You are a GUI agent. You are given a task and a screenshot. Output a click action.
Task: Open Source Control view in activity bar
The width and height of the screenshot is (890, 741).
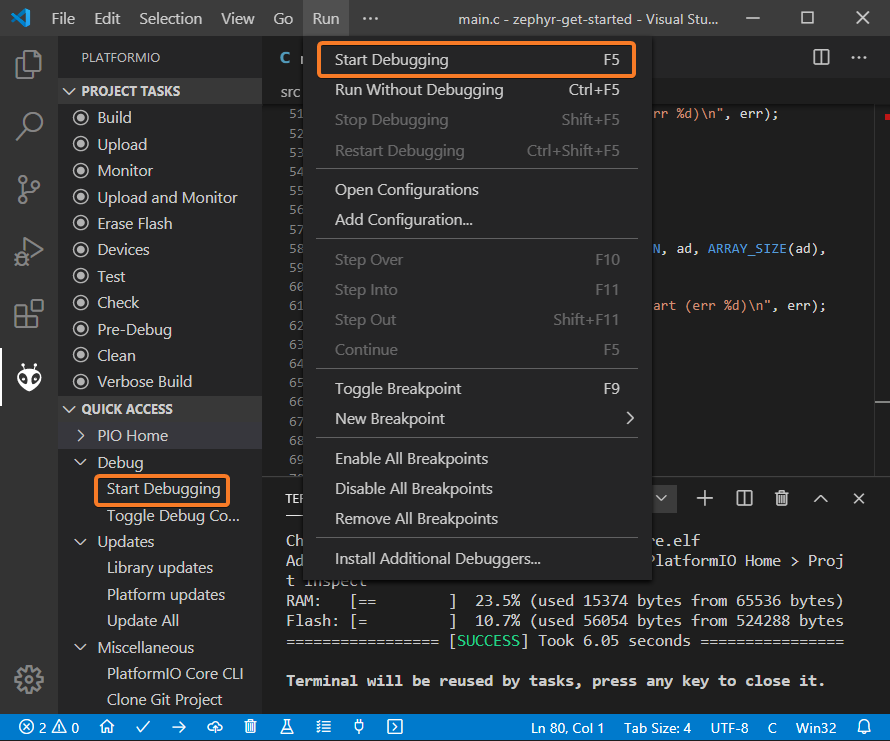(x=28, y=189)
